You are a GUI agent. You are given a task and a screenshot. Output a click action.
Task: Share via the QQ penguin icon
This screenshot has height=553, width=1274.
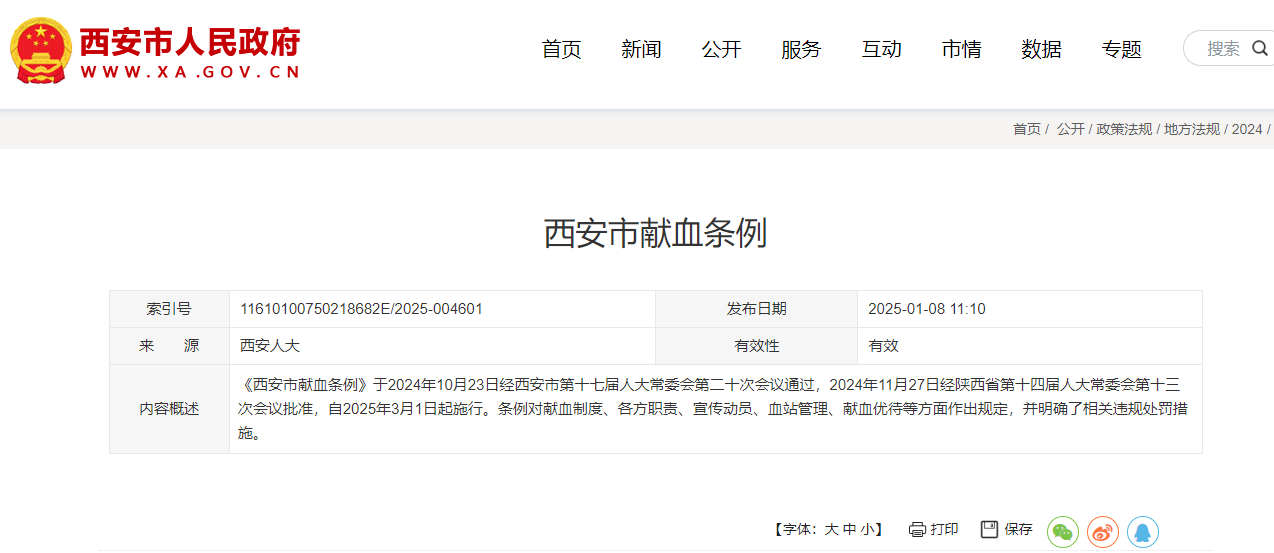pyautogui.click(x=1142, y=531)
